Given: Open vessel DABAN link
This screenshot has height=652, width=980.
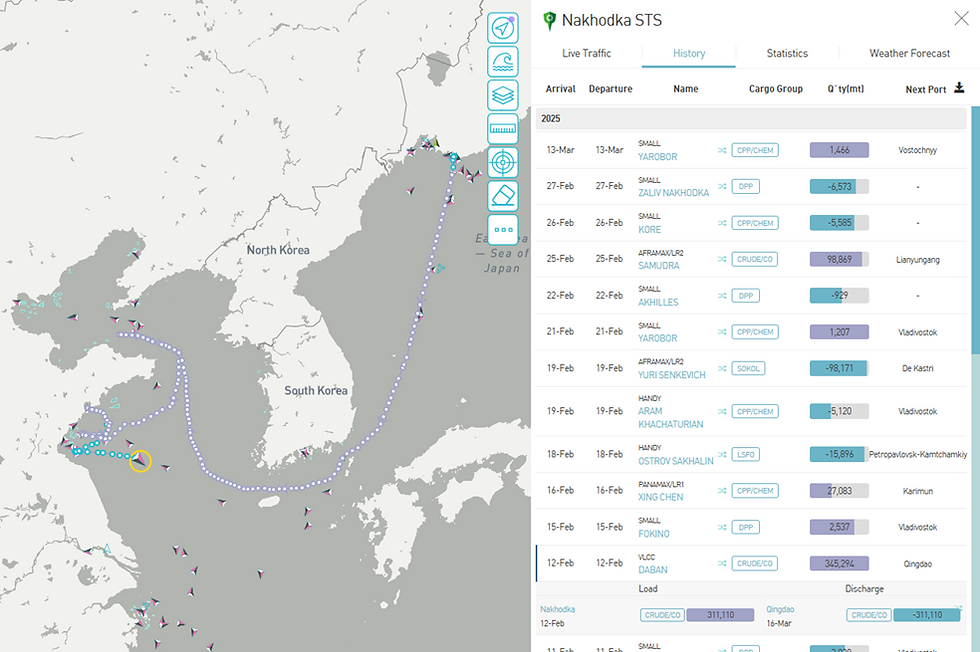Looking at the screenshot, I should 652,570.
